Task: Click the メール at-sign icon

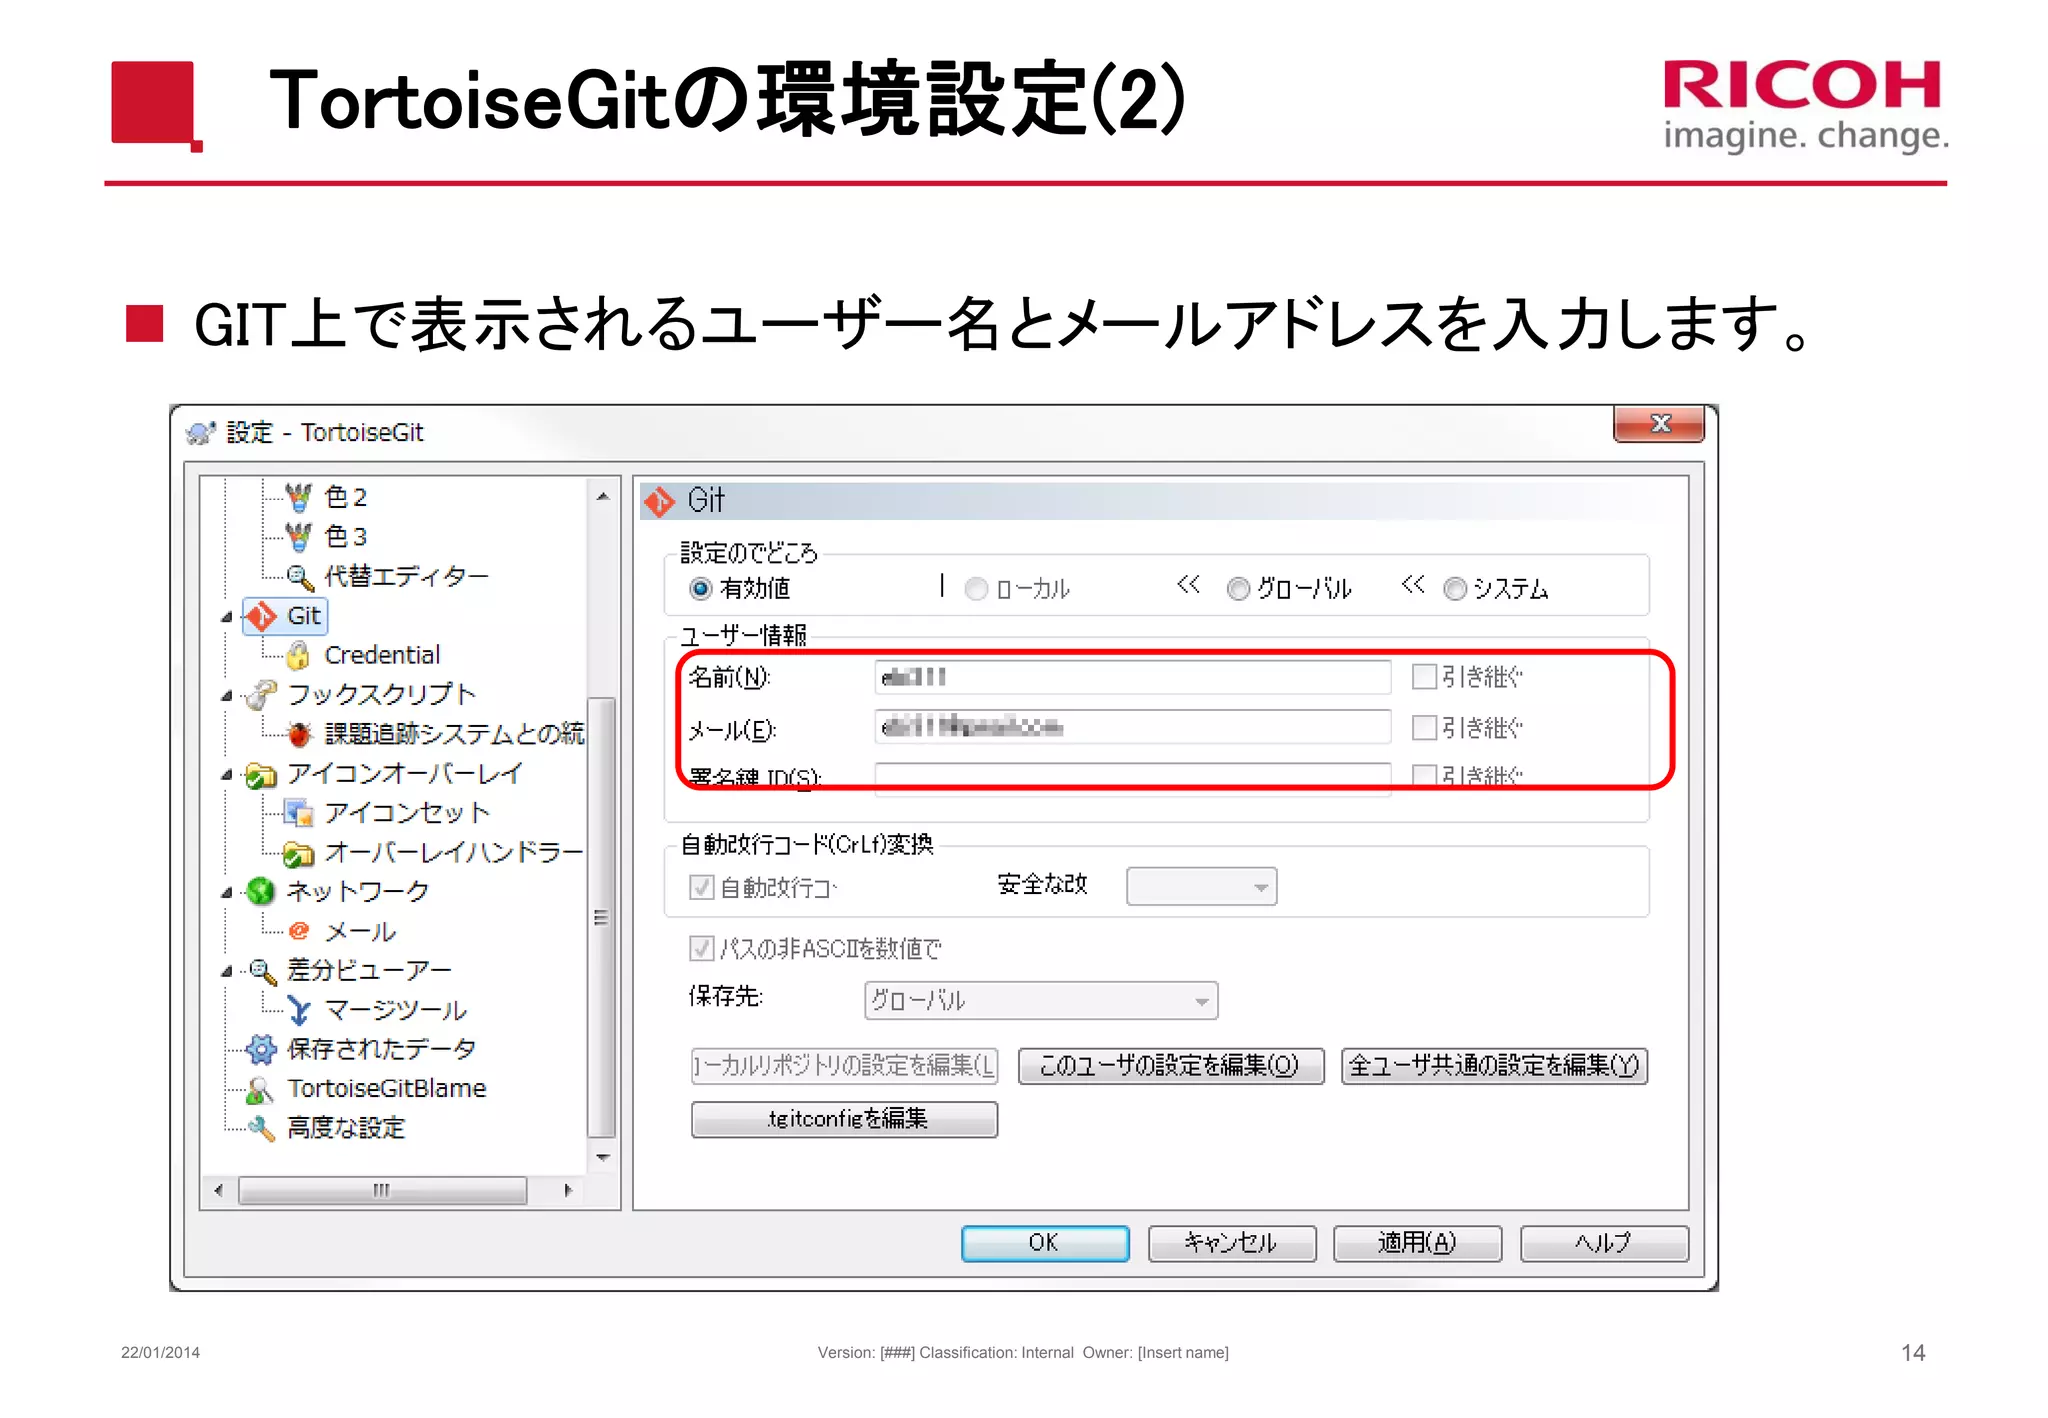Action: pyautogui.click(x=299, y=931)
